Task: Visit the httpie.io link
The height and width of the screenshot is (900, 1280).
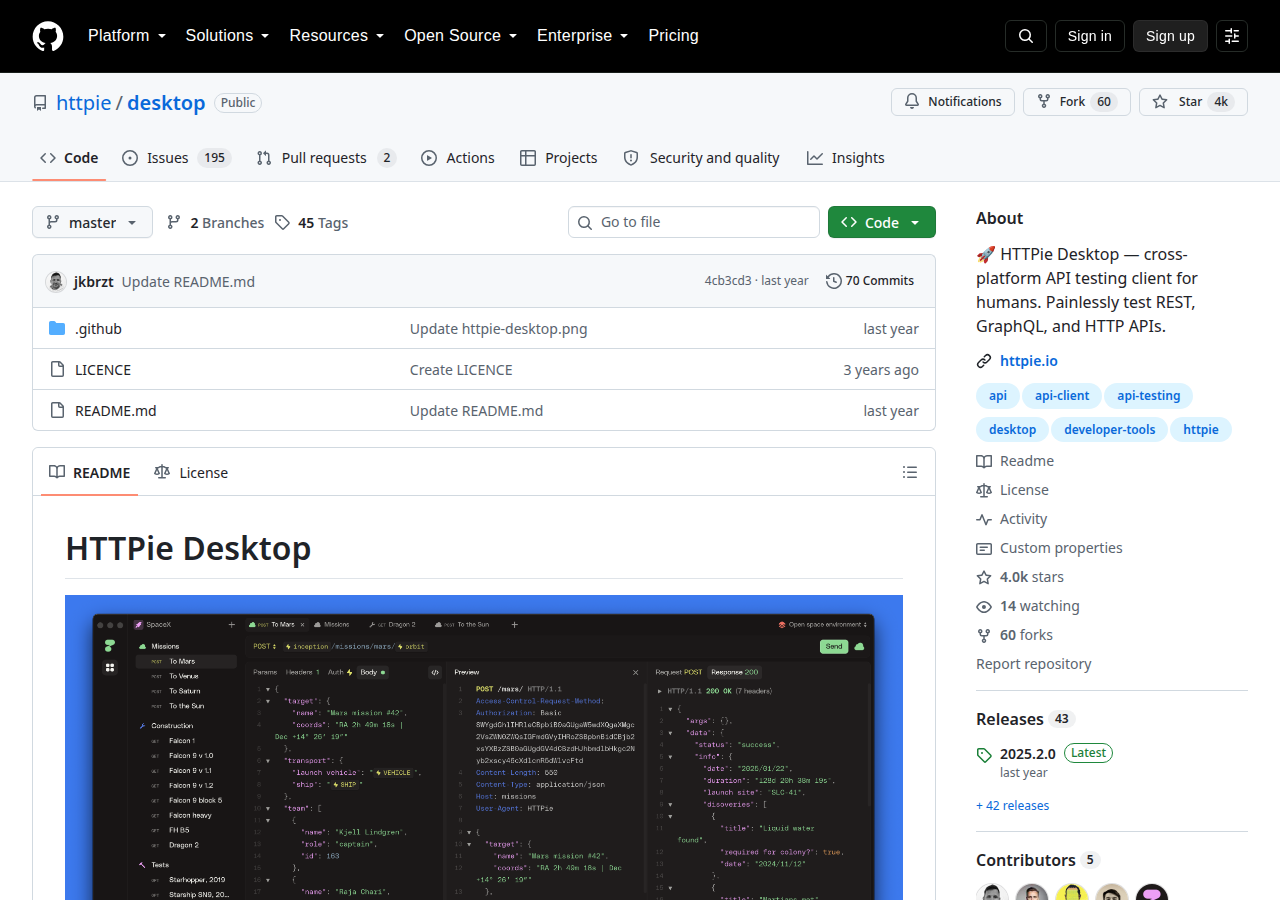Action: 1028,361
